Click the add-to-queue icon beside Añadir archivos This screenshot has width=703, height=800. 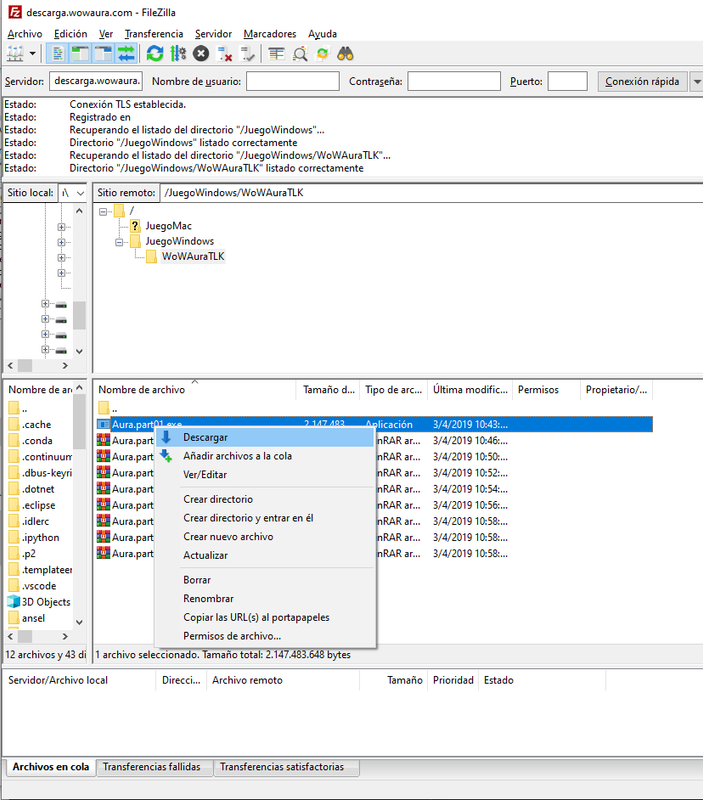(x=166, y=456)
